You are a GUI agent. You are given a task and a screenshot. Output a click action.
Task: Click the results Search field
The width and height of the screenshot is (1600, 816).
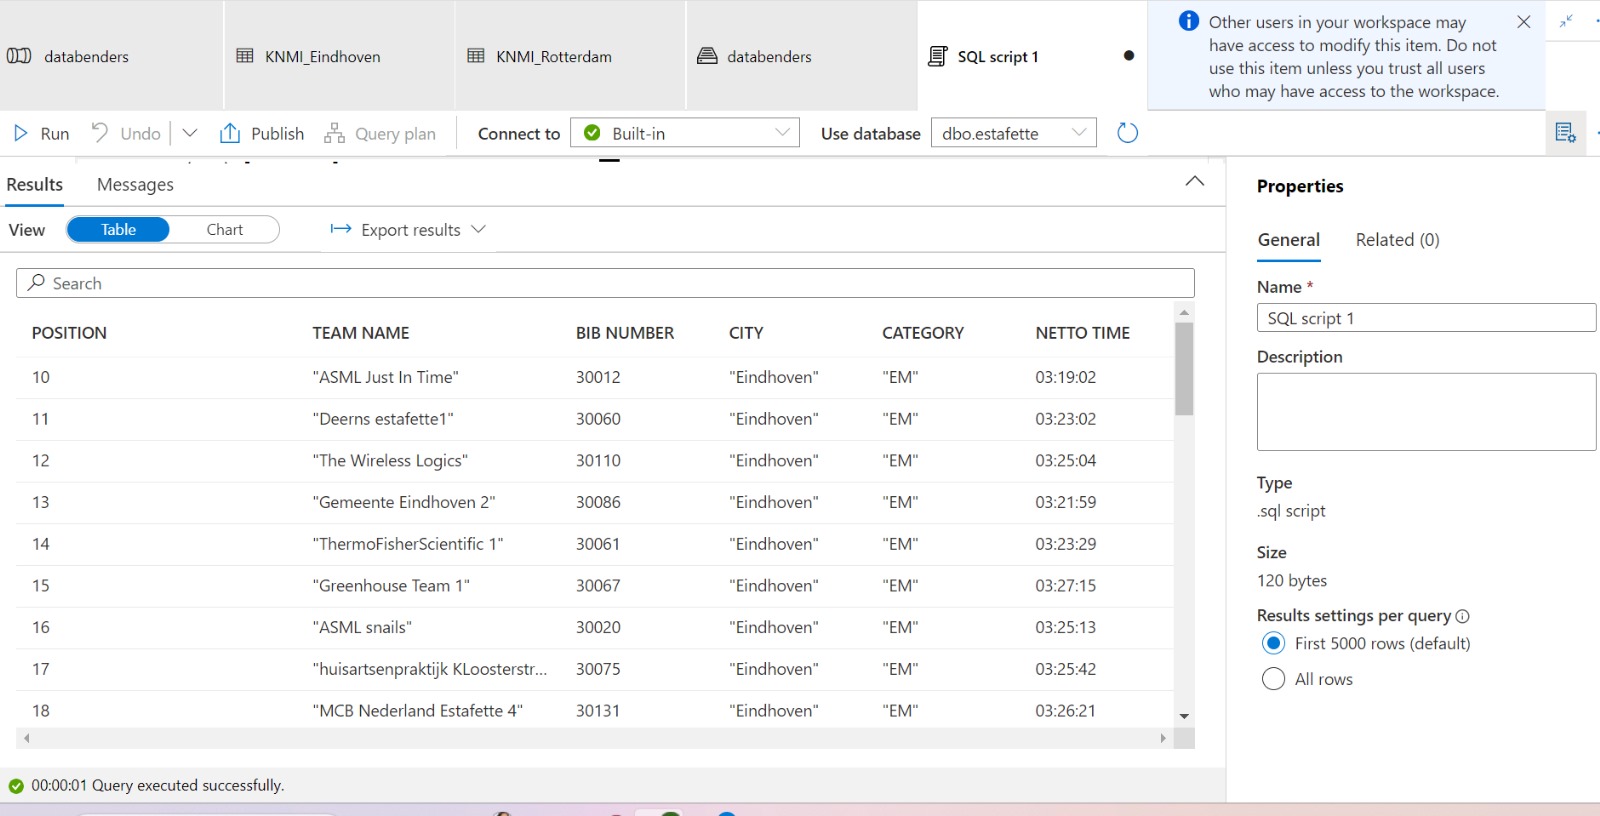(605, 283)
